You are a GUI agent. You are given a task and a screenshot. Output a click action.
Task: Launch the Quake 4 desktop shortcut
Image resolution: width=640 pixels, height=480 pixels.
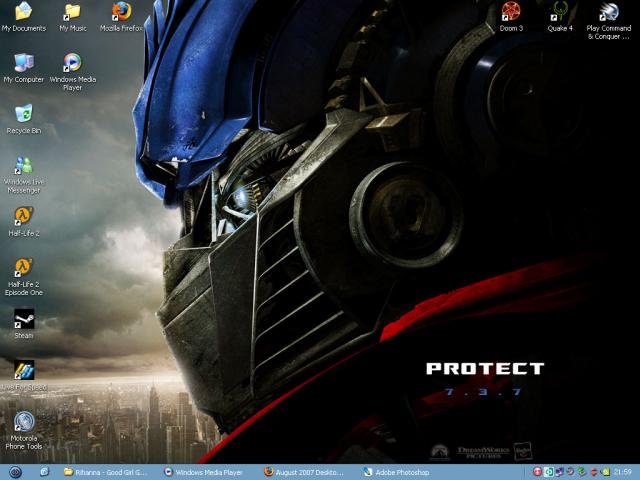(x=560, y=17)
